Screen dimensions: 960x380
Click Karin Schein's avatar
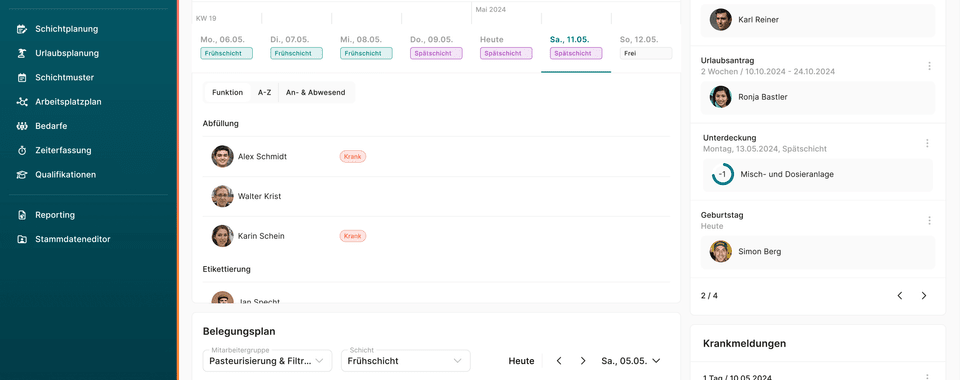pos(222,236)
